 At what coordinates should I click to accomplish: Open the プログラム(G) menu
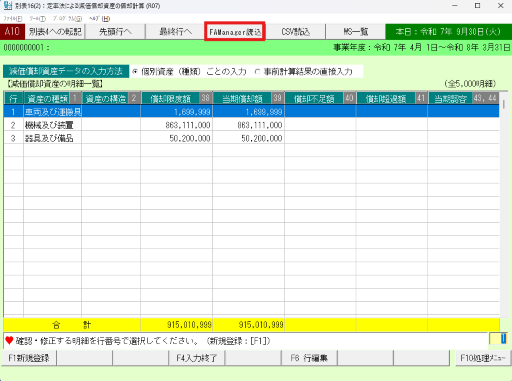click(x=67, y=19)
